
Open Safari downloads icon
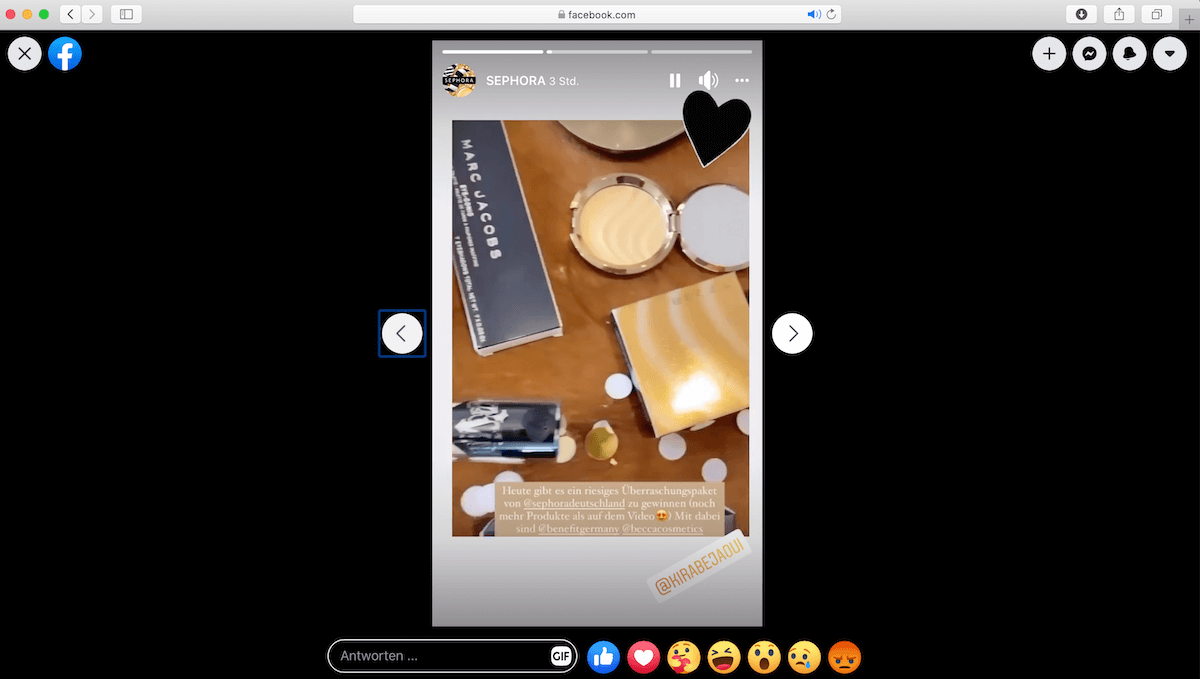[1082, 14]
